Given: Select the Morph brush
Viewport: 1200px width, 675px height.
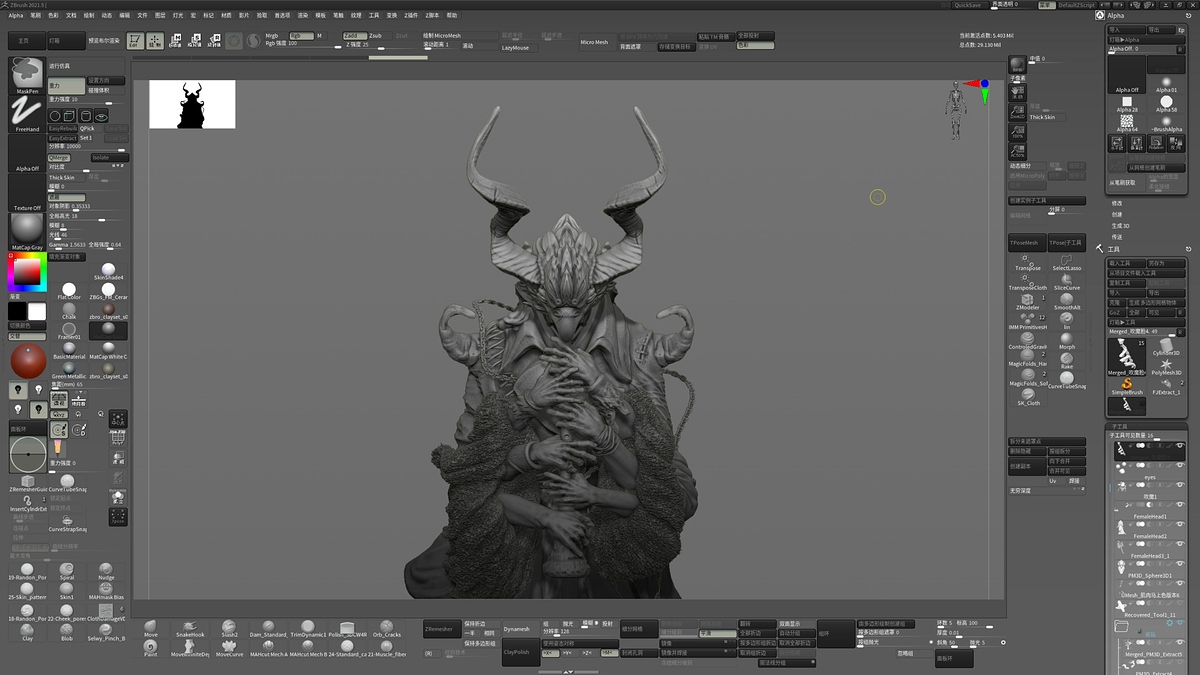Looking at the screenshot, I should point(1067,341).
